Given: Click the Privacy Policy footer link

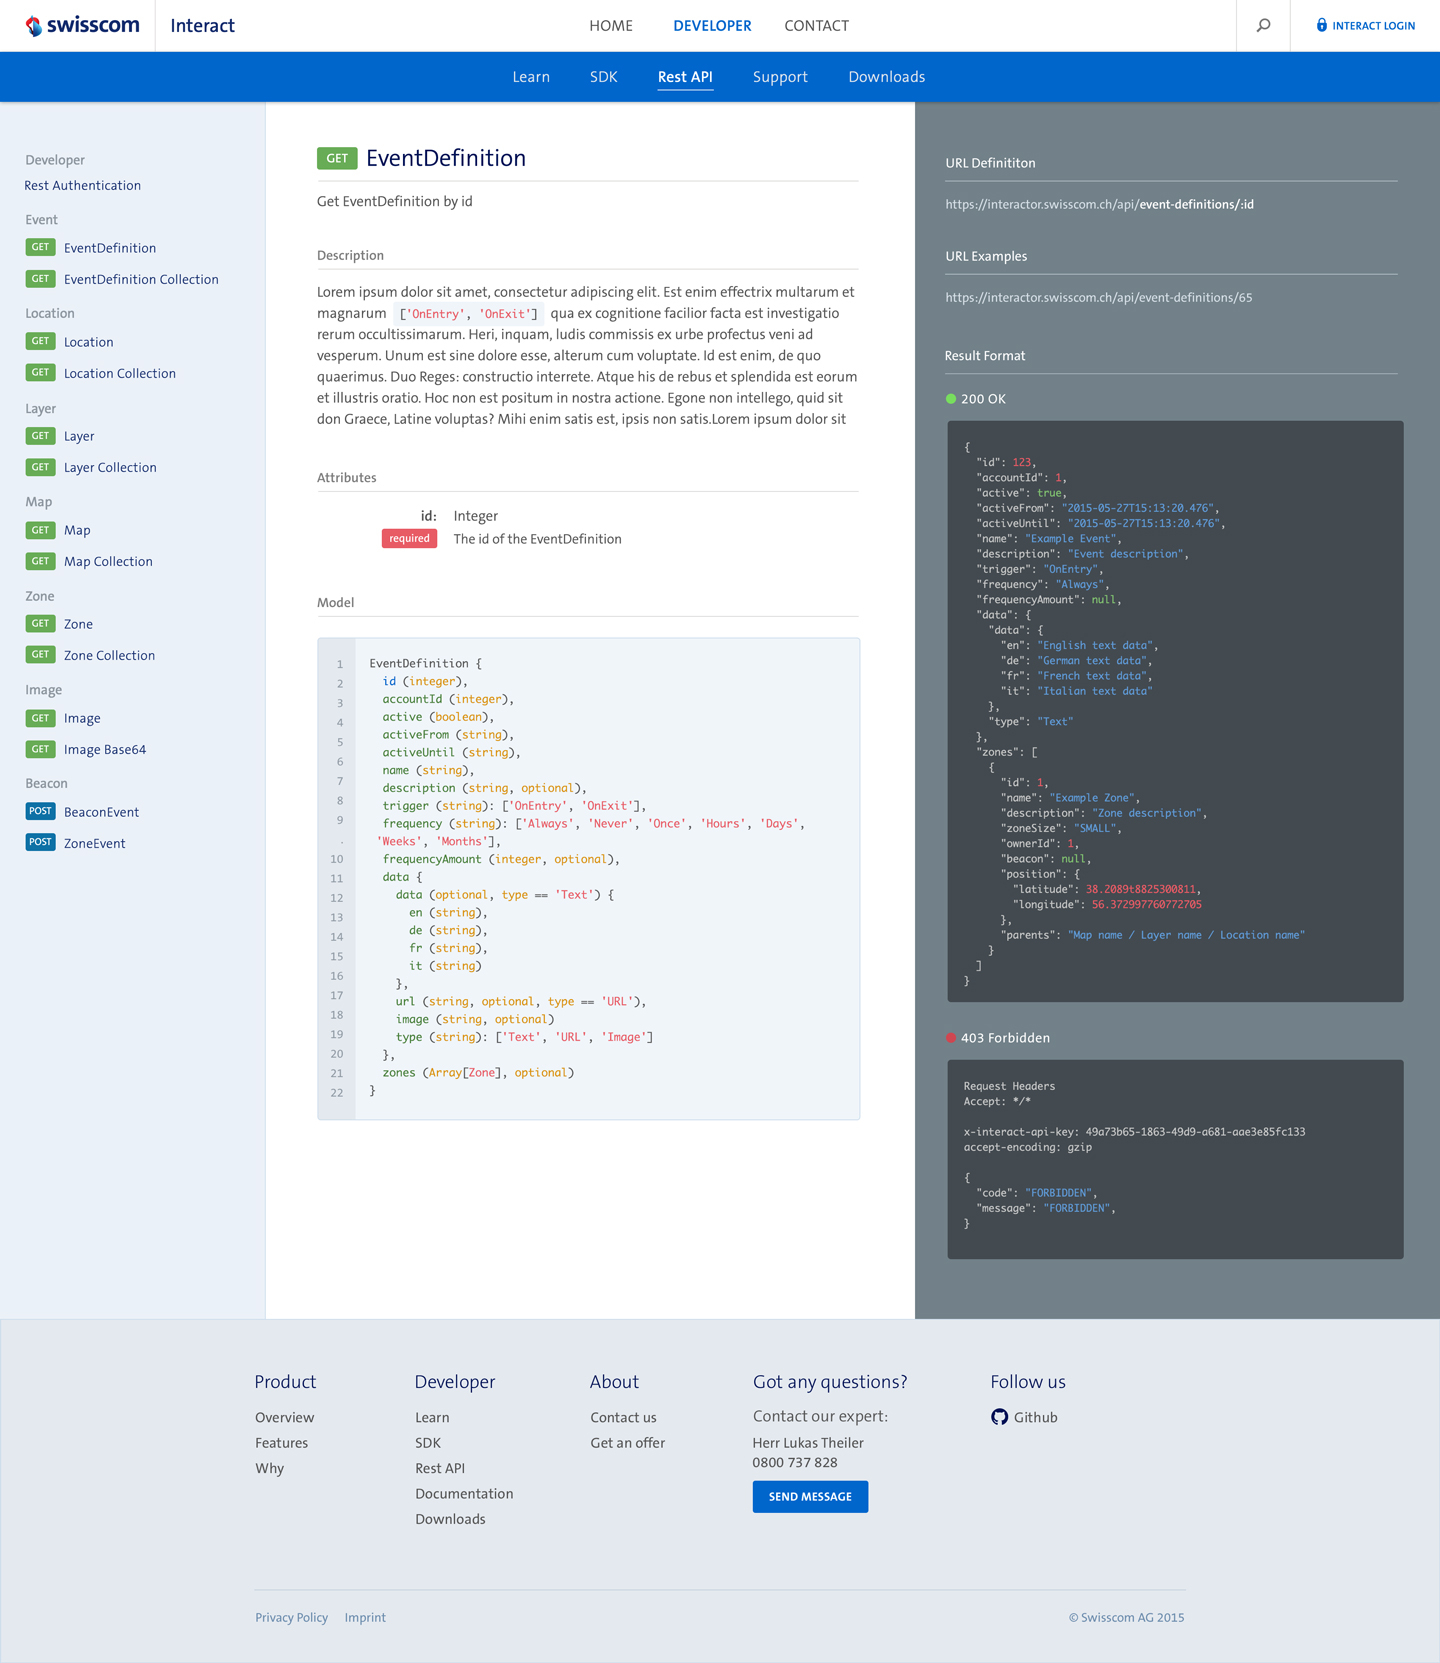Looking at the screenshot, I should pyautogui.click(x=291, y=1617).
